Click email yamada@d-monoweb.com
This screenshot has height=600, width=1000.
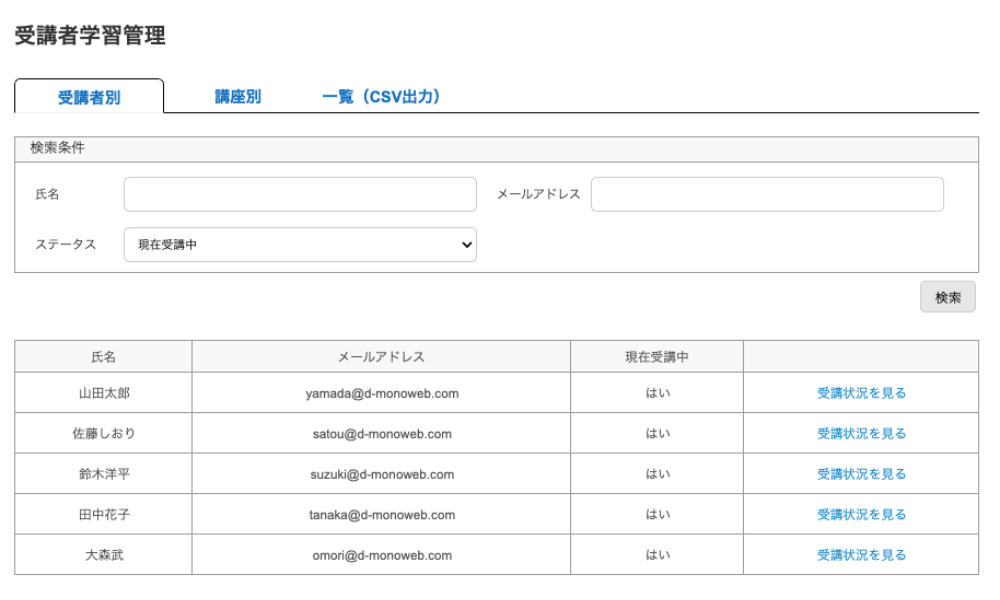tap(382, 393)
